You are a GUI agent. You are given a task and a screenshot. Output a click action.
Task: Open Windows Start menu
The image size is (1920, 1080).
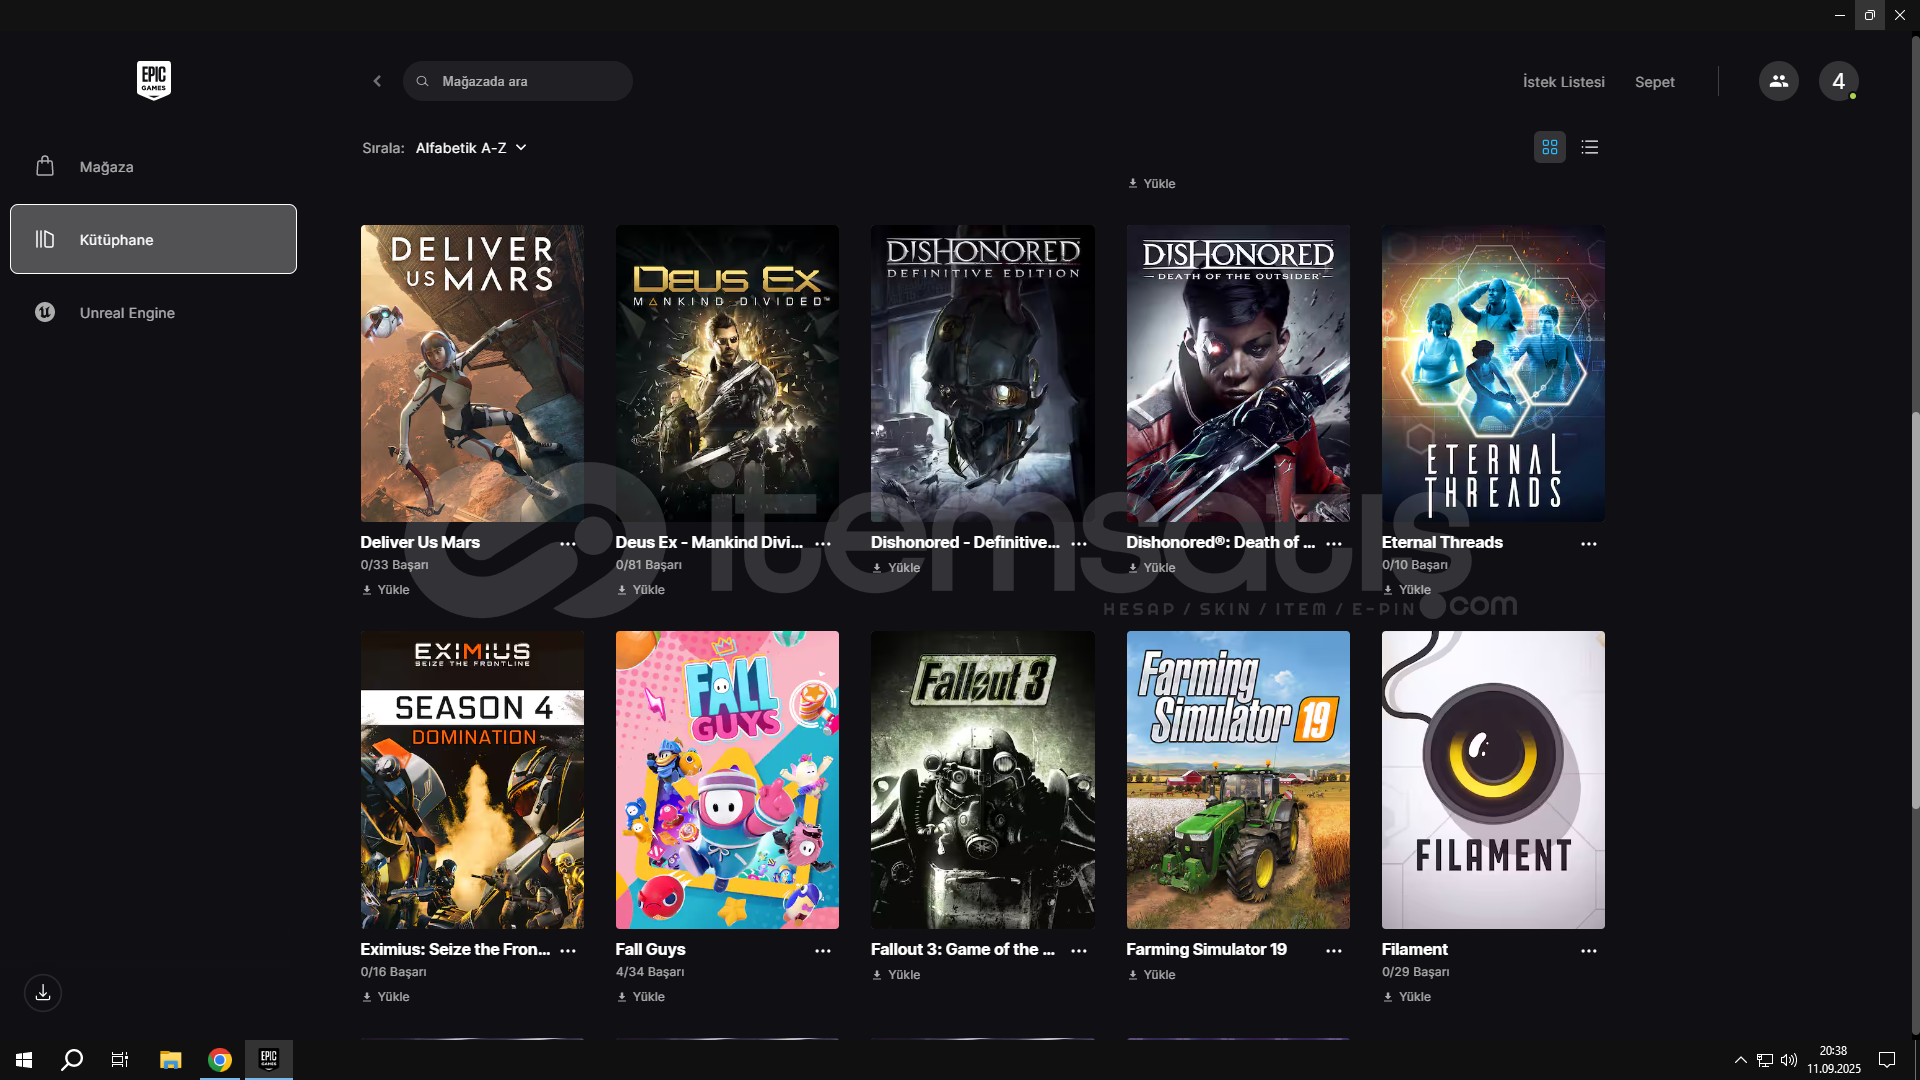[24, 1060]
